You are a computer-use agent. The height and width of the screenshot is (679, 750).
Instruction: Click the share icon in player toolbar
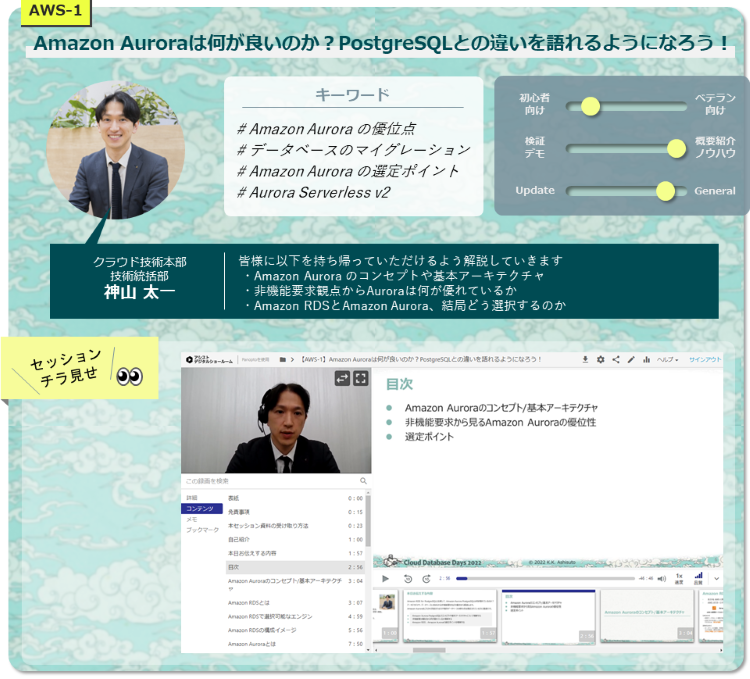click(x=615, y=359)
